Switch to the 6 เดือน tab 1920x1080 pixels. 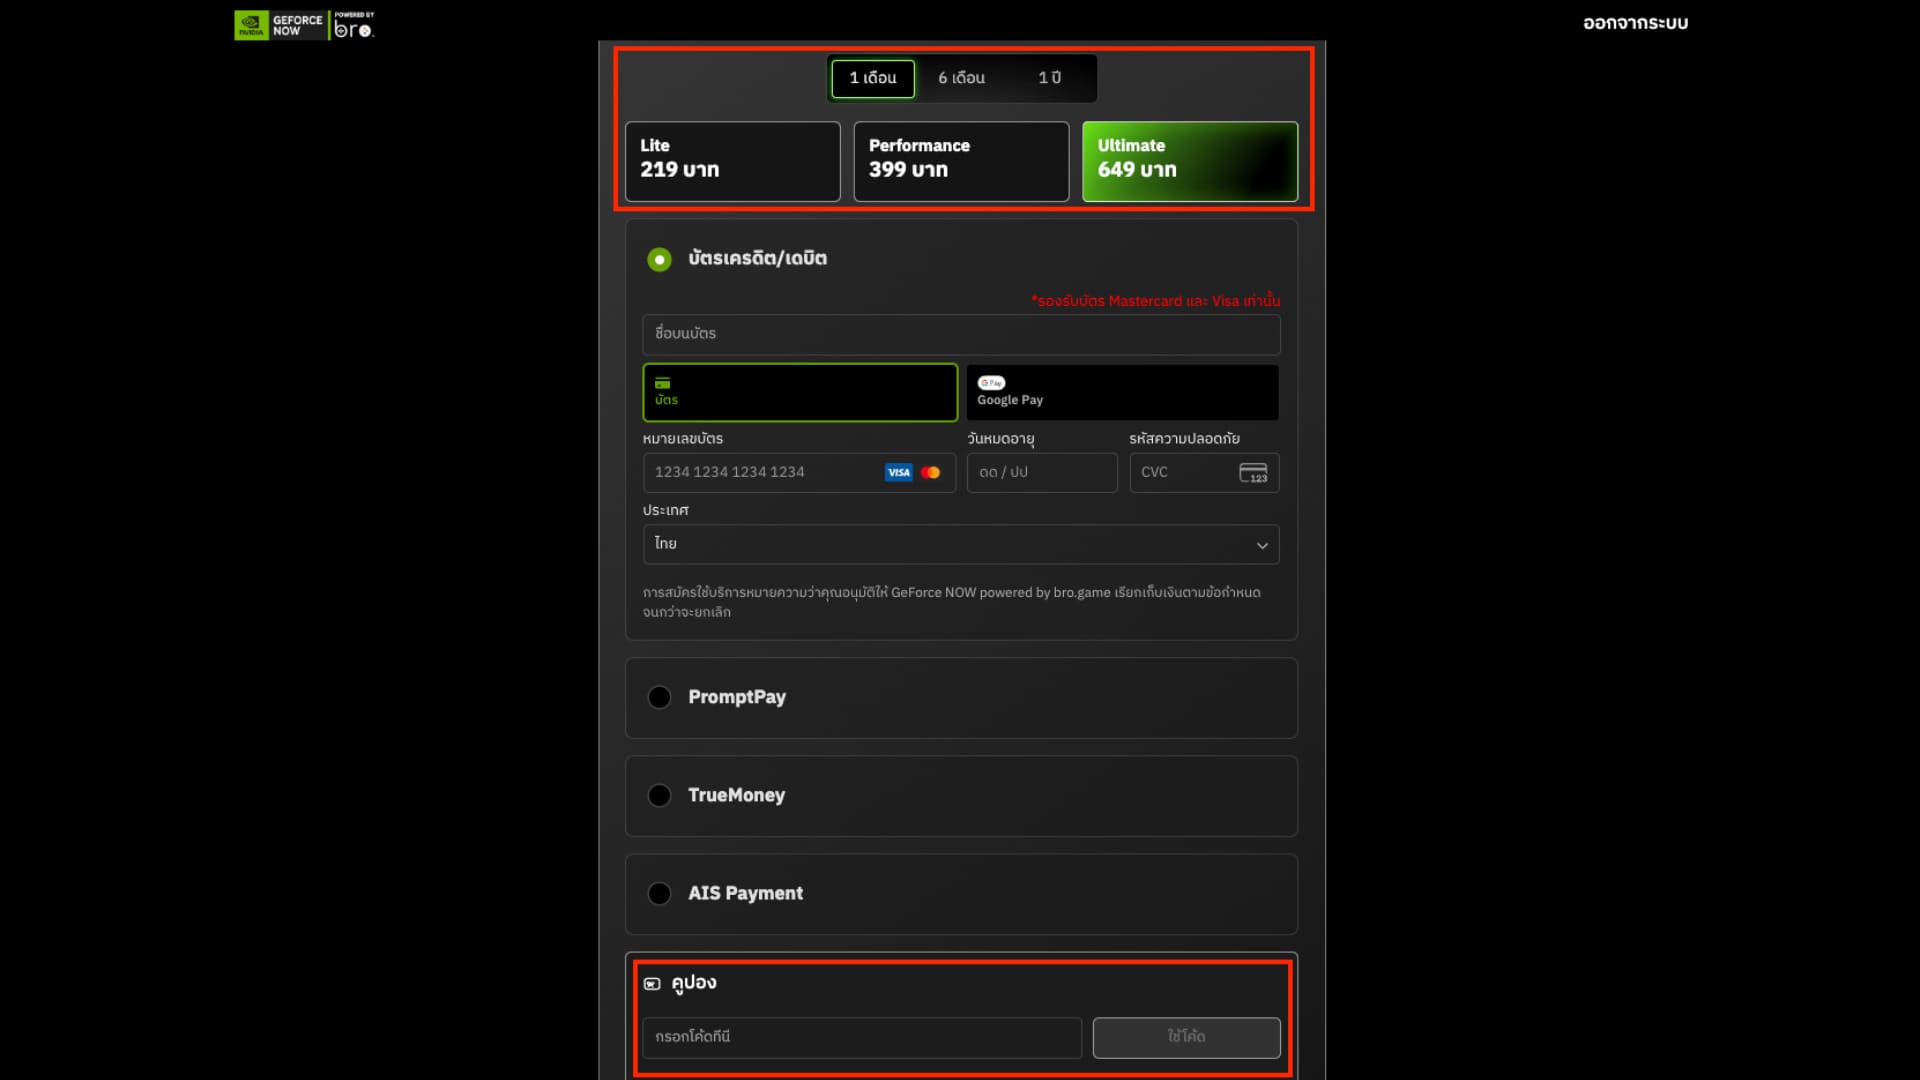(x=960, y=78)
